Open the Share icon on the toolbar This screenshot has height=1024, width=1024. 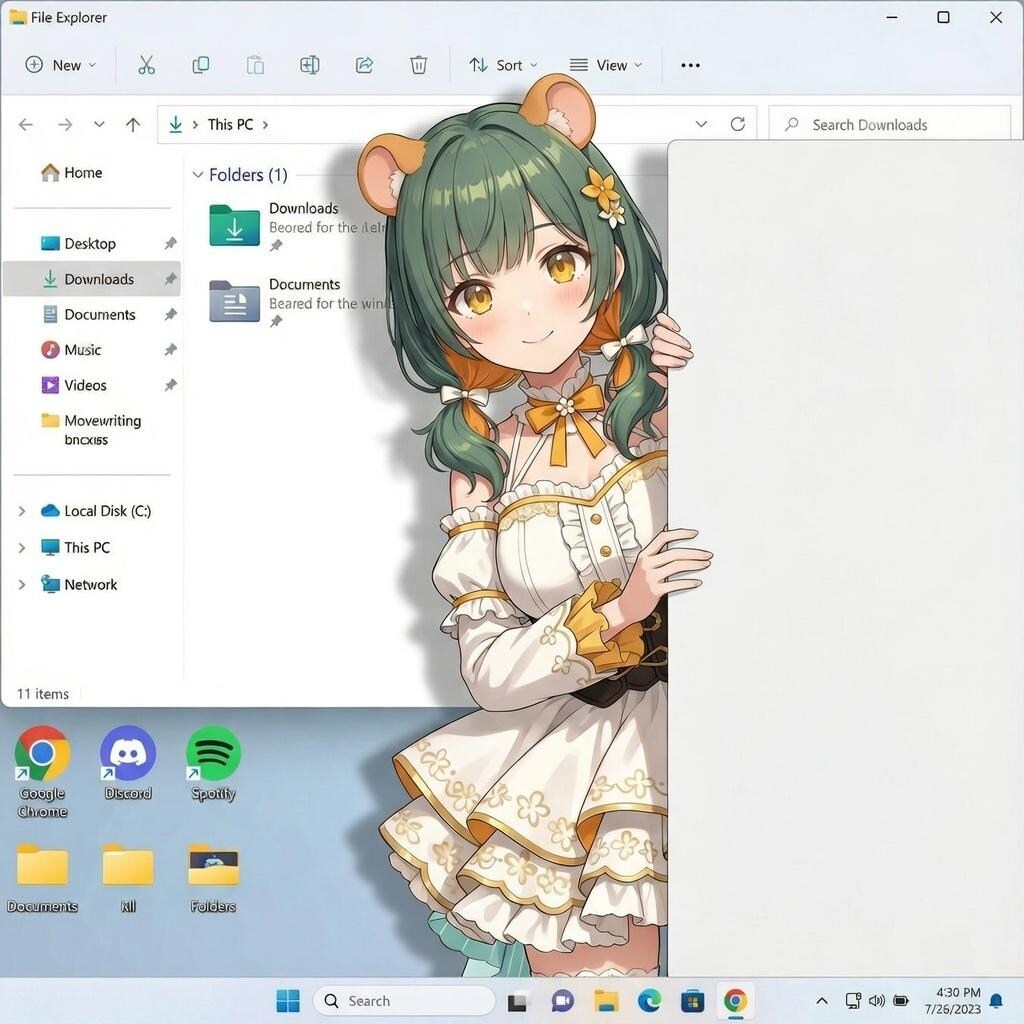(364, 64)
